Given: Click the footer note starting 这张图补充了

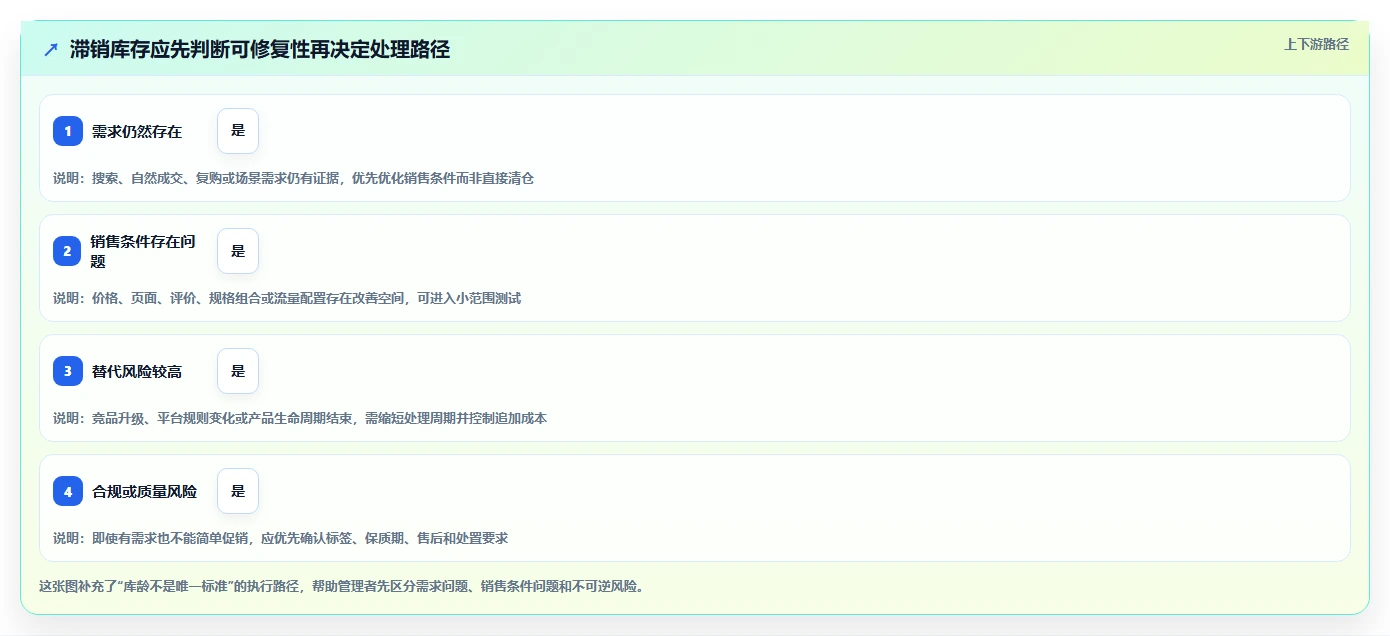Looking at the screenshot, I should [x=341, y=586].
